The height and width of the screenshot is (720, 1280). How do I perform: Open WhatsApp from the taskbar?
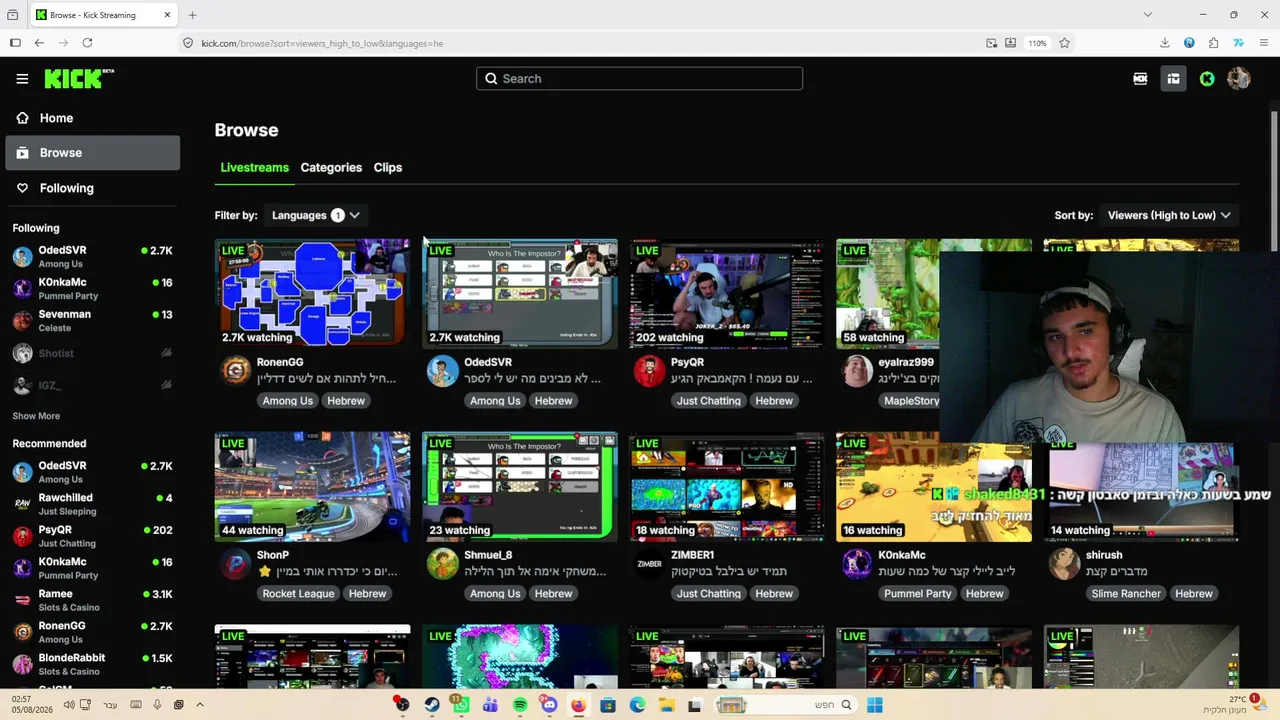coord(461,705)
